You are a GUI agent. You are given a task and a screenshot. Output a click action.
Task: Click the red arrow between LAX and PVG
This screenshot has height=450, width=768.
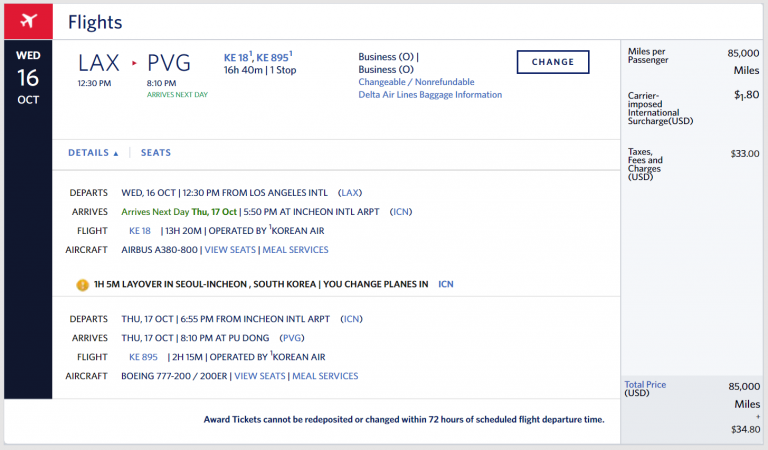click(136, 63)
